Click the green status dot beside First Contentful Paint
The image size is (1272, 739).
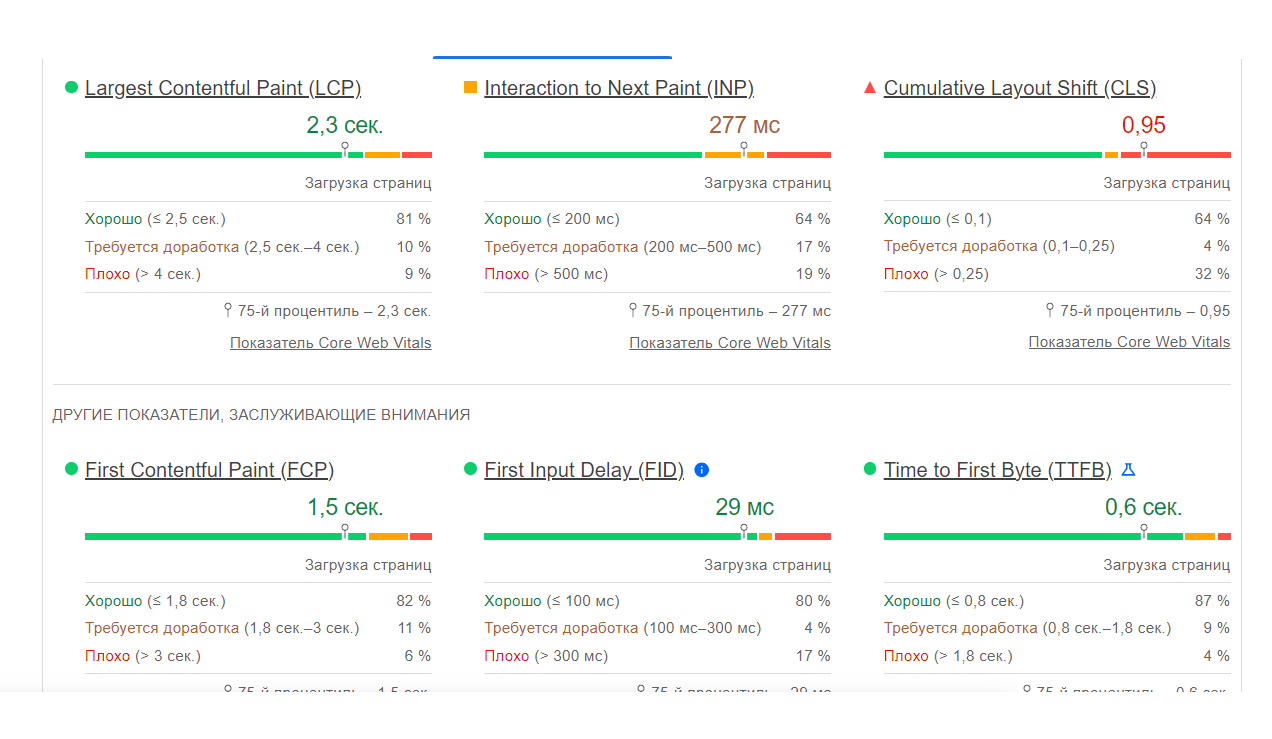71,469
